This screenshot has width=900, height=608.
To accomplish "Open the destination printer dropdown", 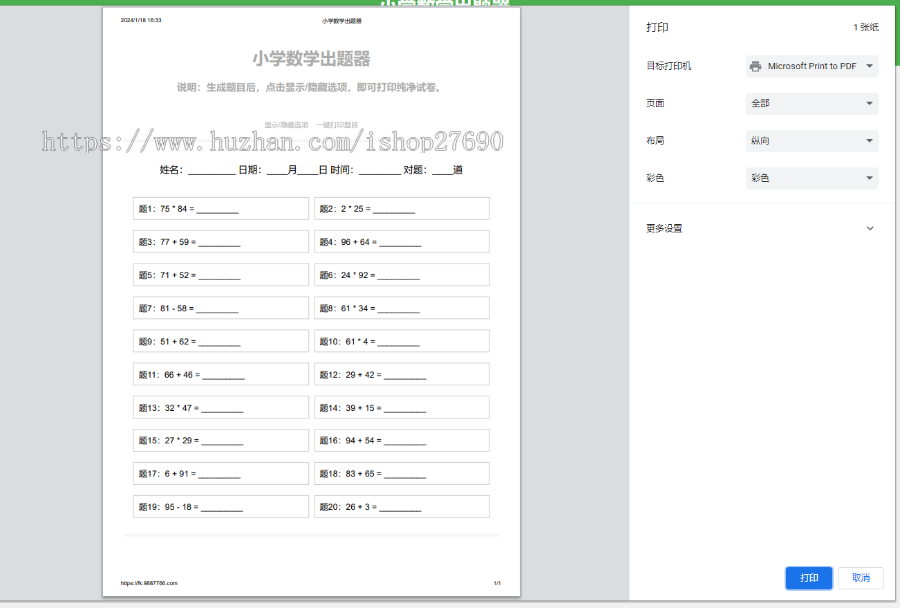I will [812, 66].
